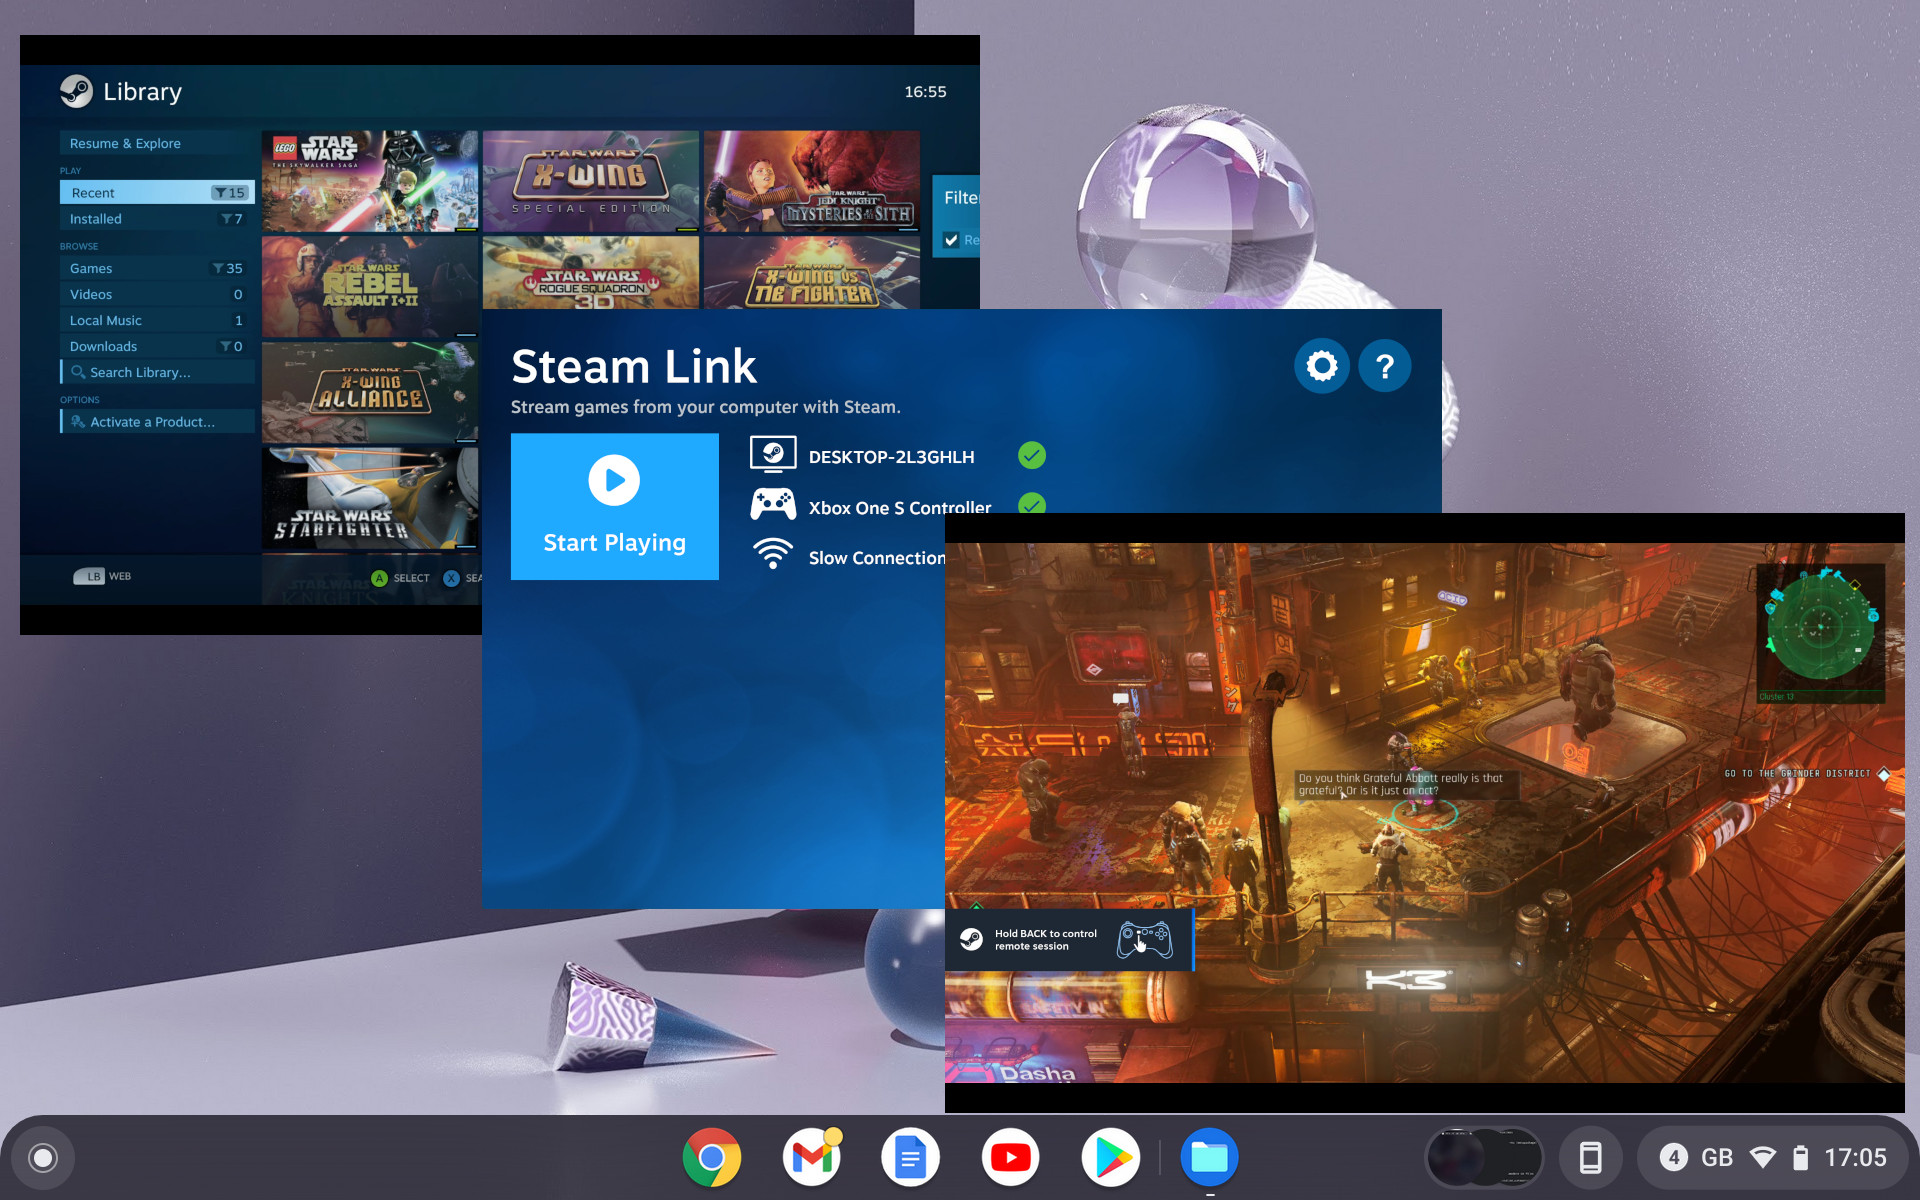Click the Wi-Fi slow connection icon
The width and height of the screenshot is (1920, 1200).
[770, 556]
